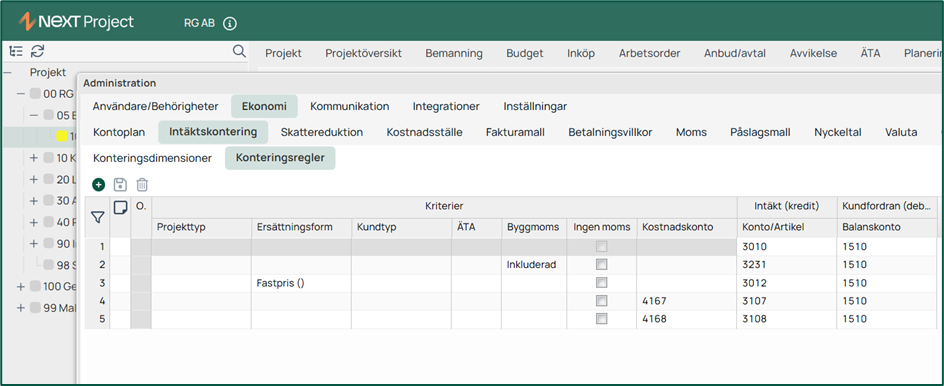This screenshot has height=386, width=944.
Task: Check the box beside 100 Ge project
Action: [x=36, y=286]
